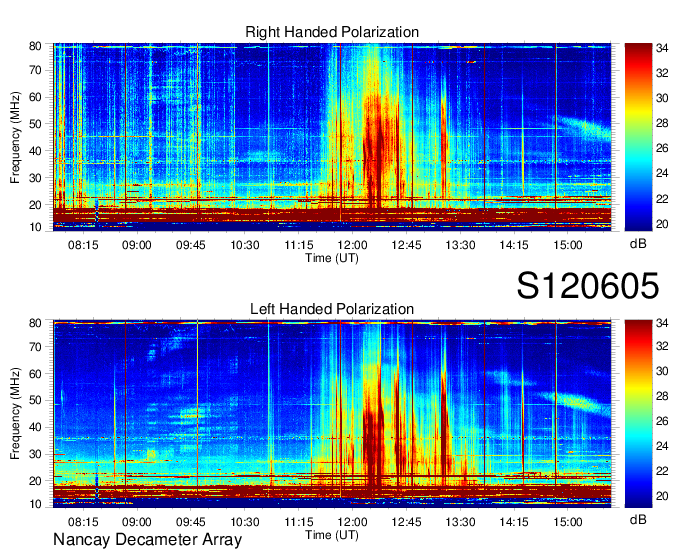The height and width of the screenshot is (552, 680).
Task: Click 20 MHz tick on Right Handed plot
Action: (x=35, y=205)
